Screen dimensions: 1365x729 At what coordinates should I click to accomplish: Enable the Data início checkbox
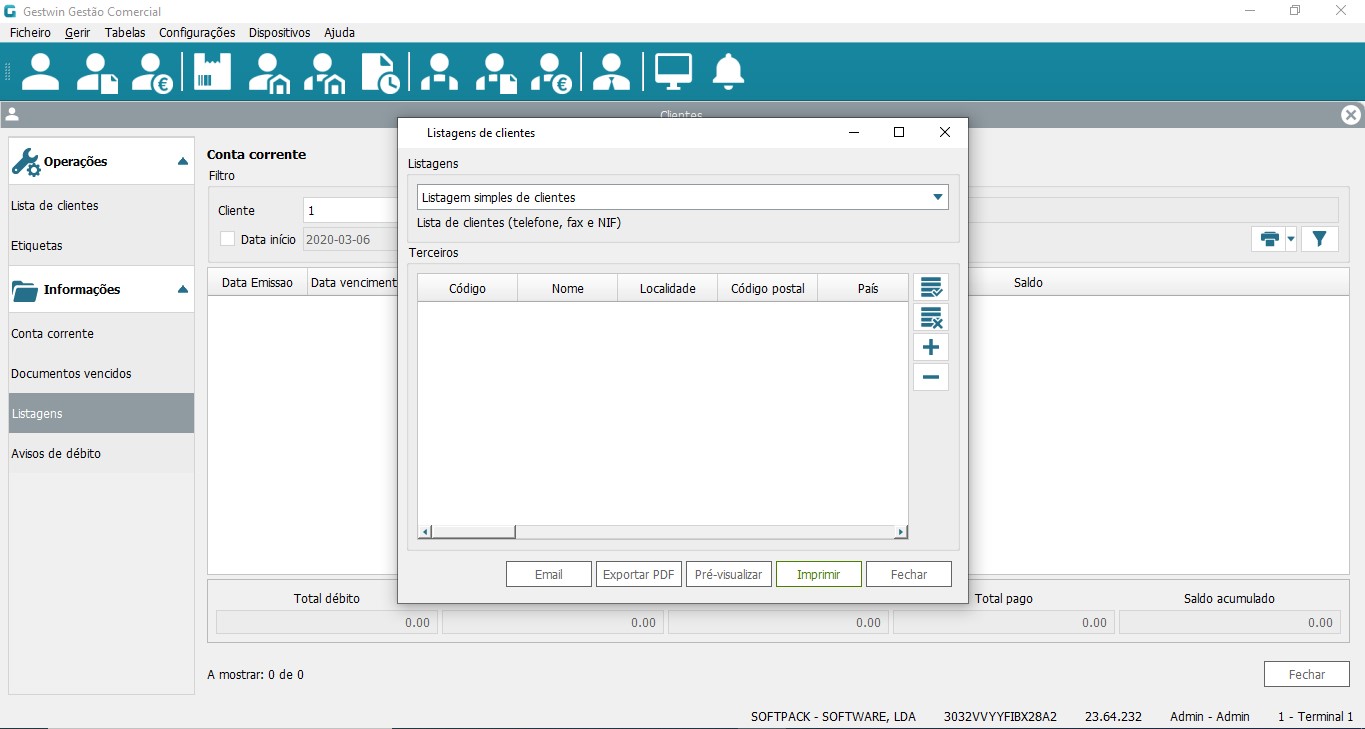(x=228, y=239)
